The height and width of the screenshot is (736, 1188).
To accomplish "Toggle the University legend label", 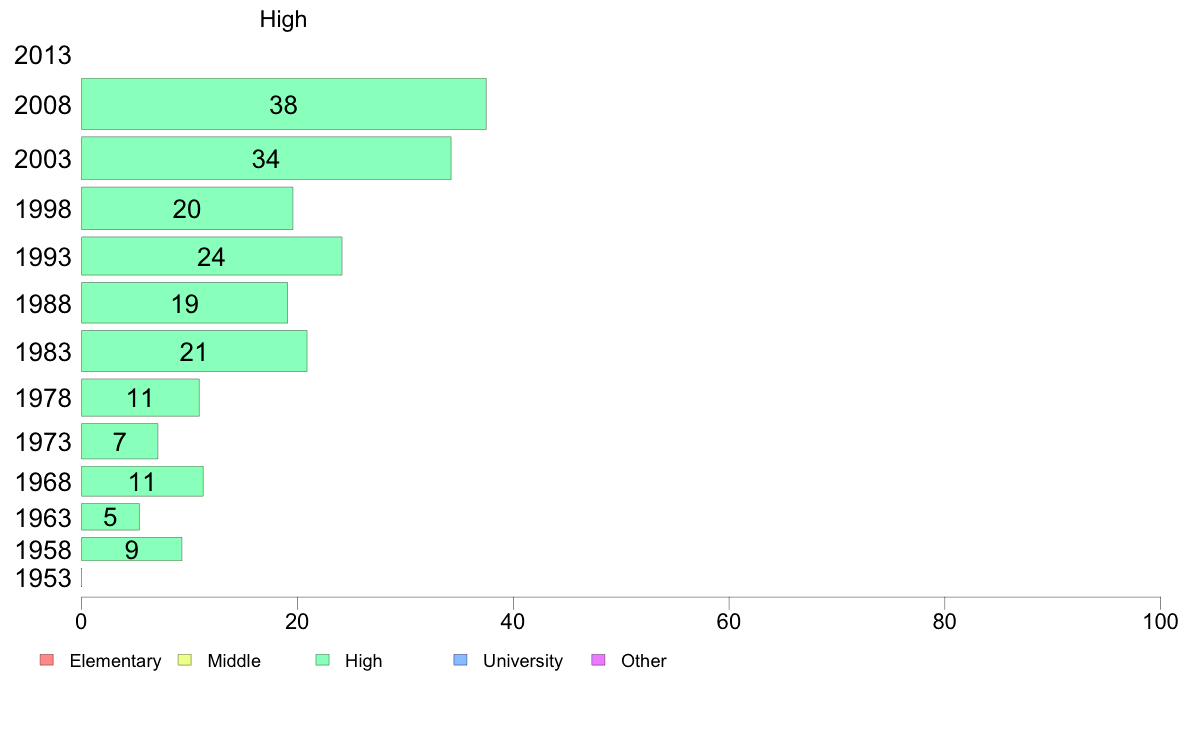I will tap(522, 661).
